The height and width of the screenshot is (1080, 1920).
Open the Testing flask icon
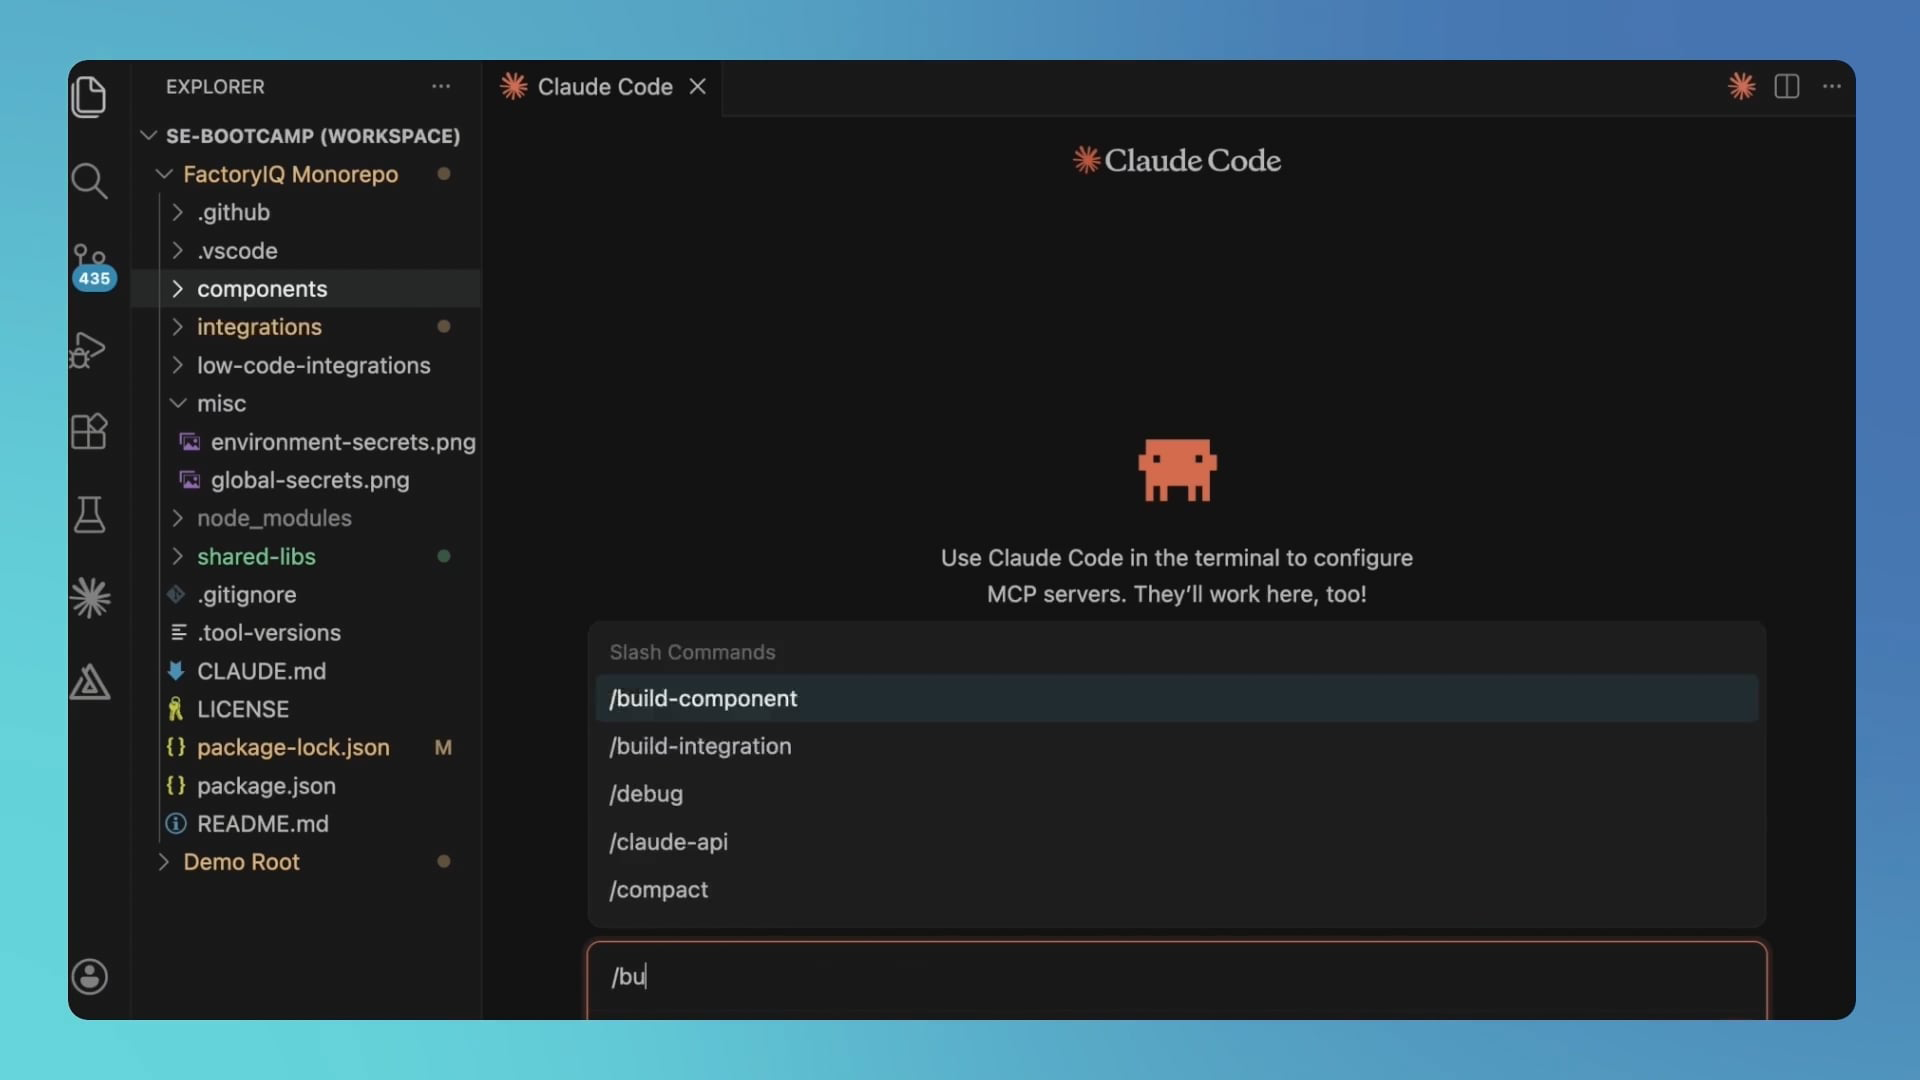click(89, 515)
